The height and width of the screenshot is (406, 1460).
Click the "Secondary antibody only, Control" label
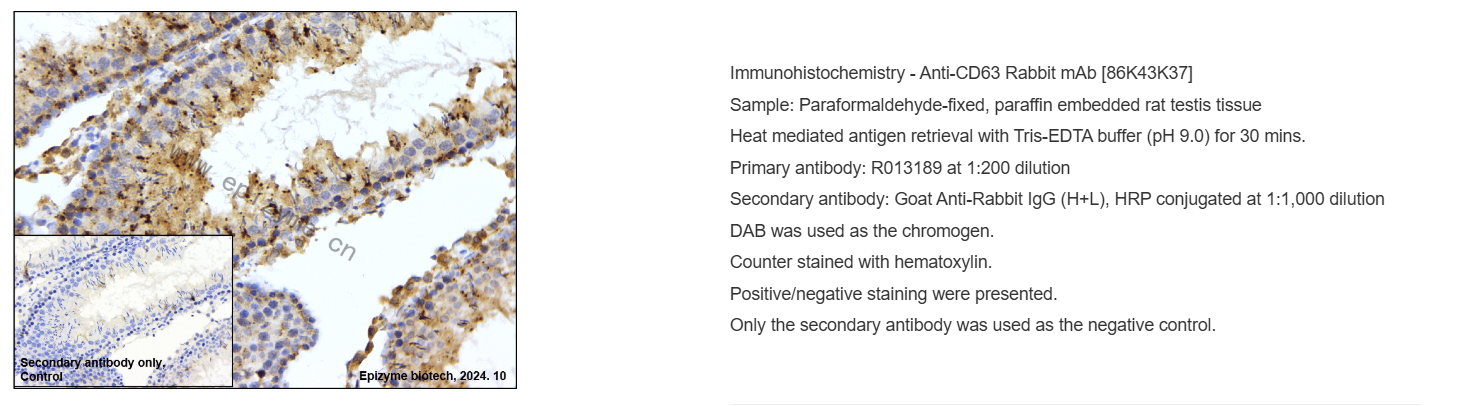(92, 369)
